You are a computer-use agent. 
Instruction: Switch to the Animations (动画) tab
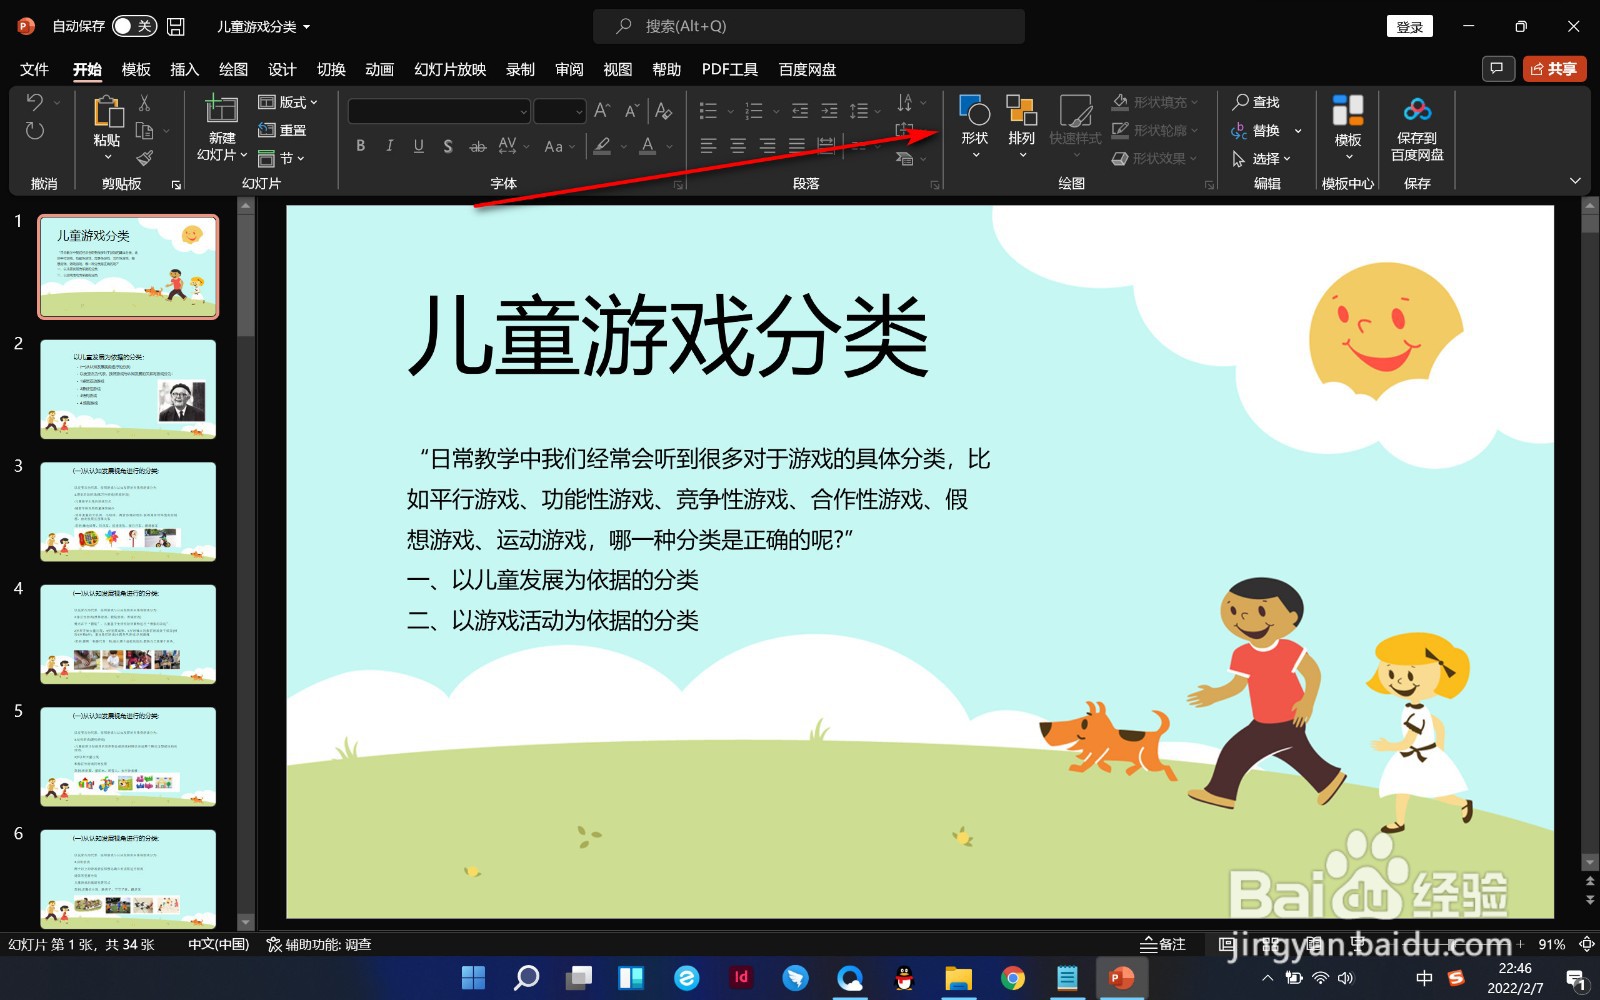click(379, 69)
